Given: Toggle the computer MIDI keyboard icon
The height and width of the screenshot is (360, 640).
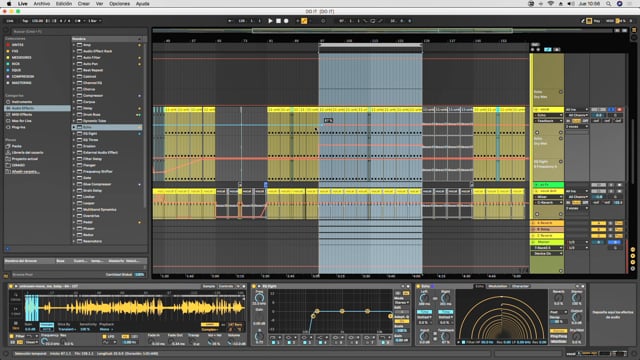Looking at the screenshot, I should (x=589, y=21).
